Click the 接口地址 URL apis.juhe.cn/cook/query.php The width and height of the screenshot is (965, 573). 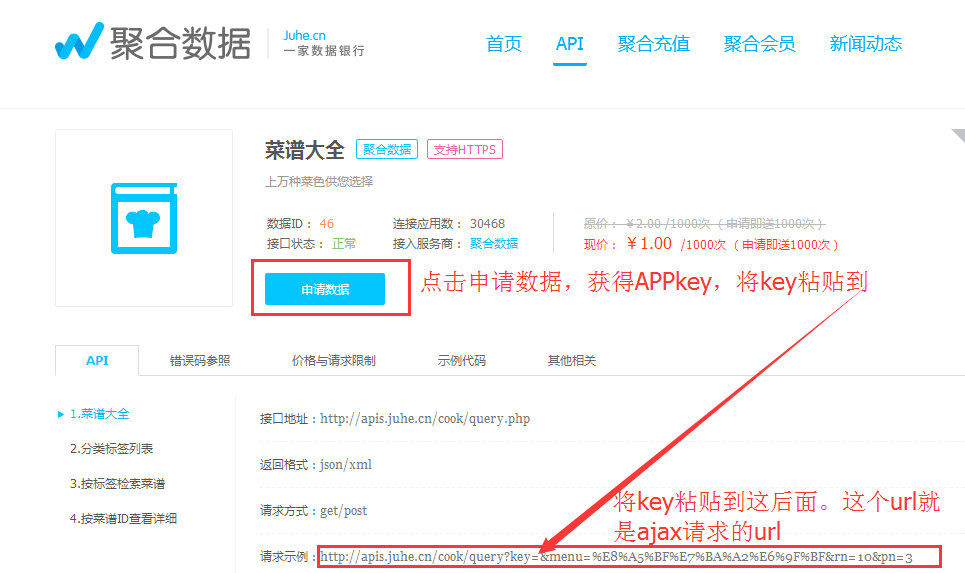click(425, 419)
